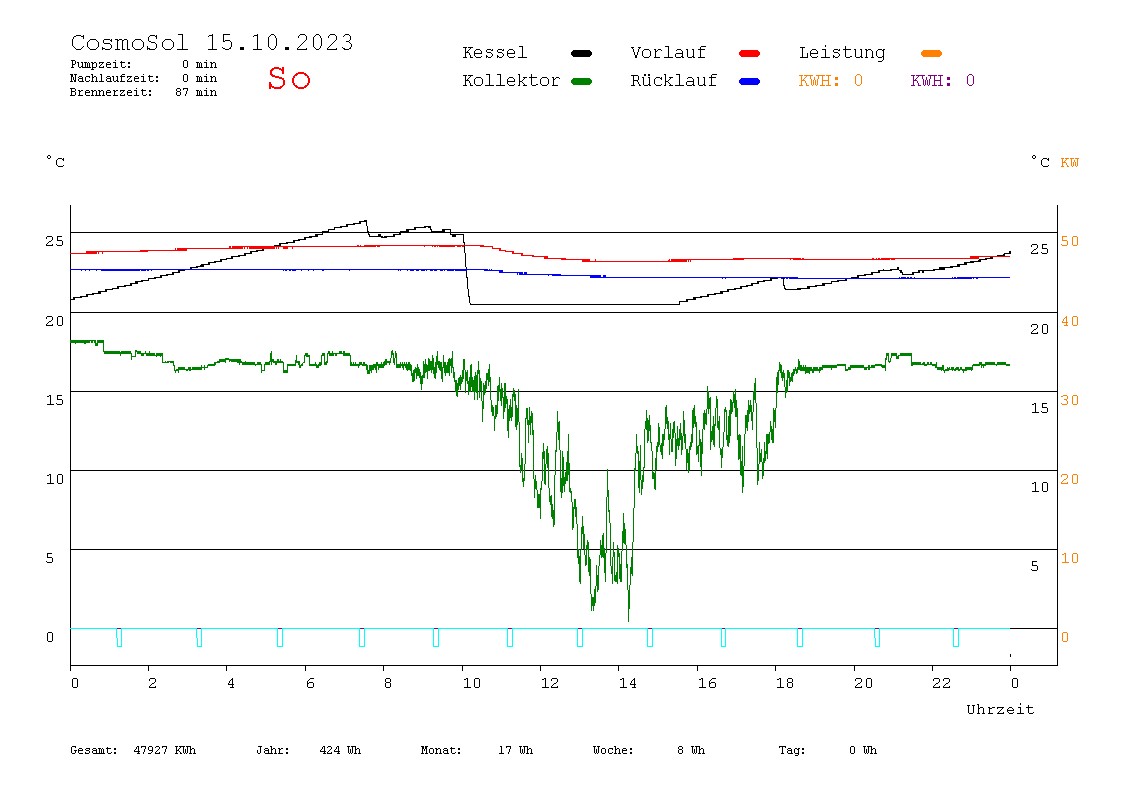Click the orange Leistung legend swatch

(931, 53)
